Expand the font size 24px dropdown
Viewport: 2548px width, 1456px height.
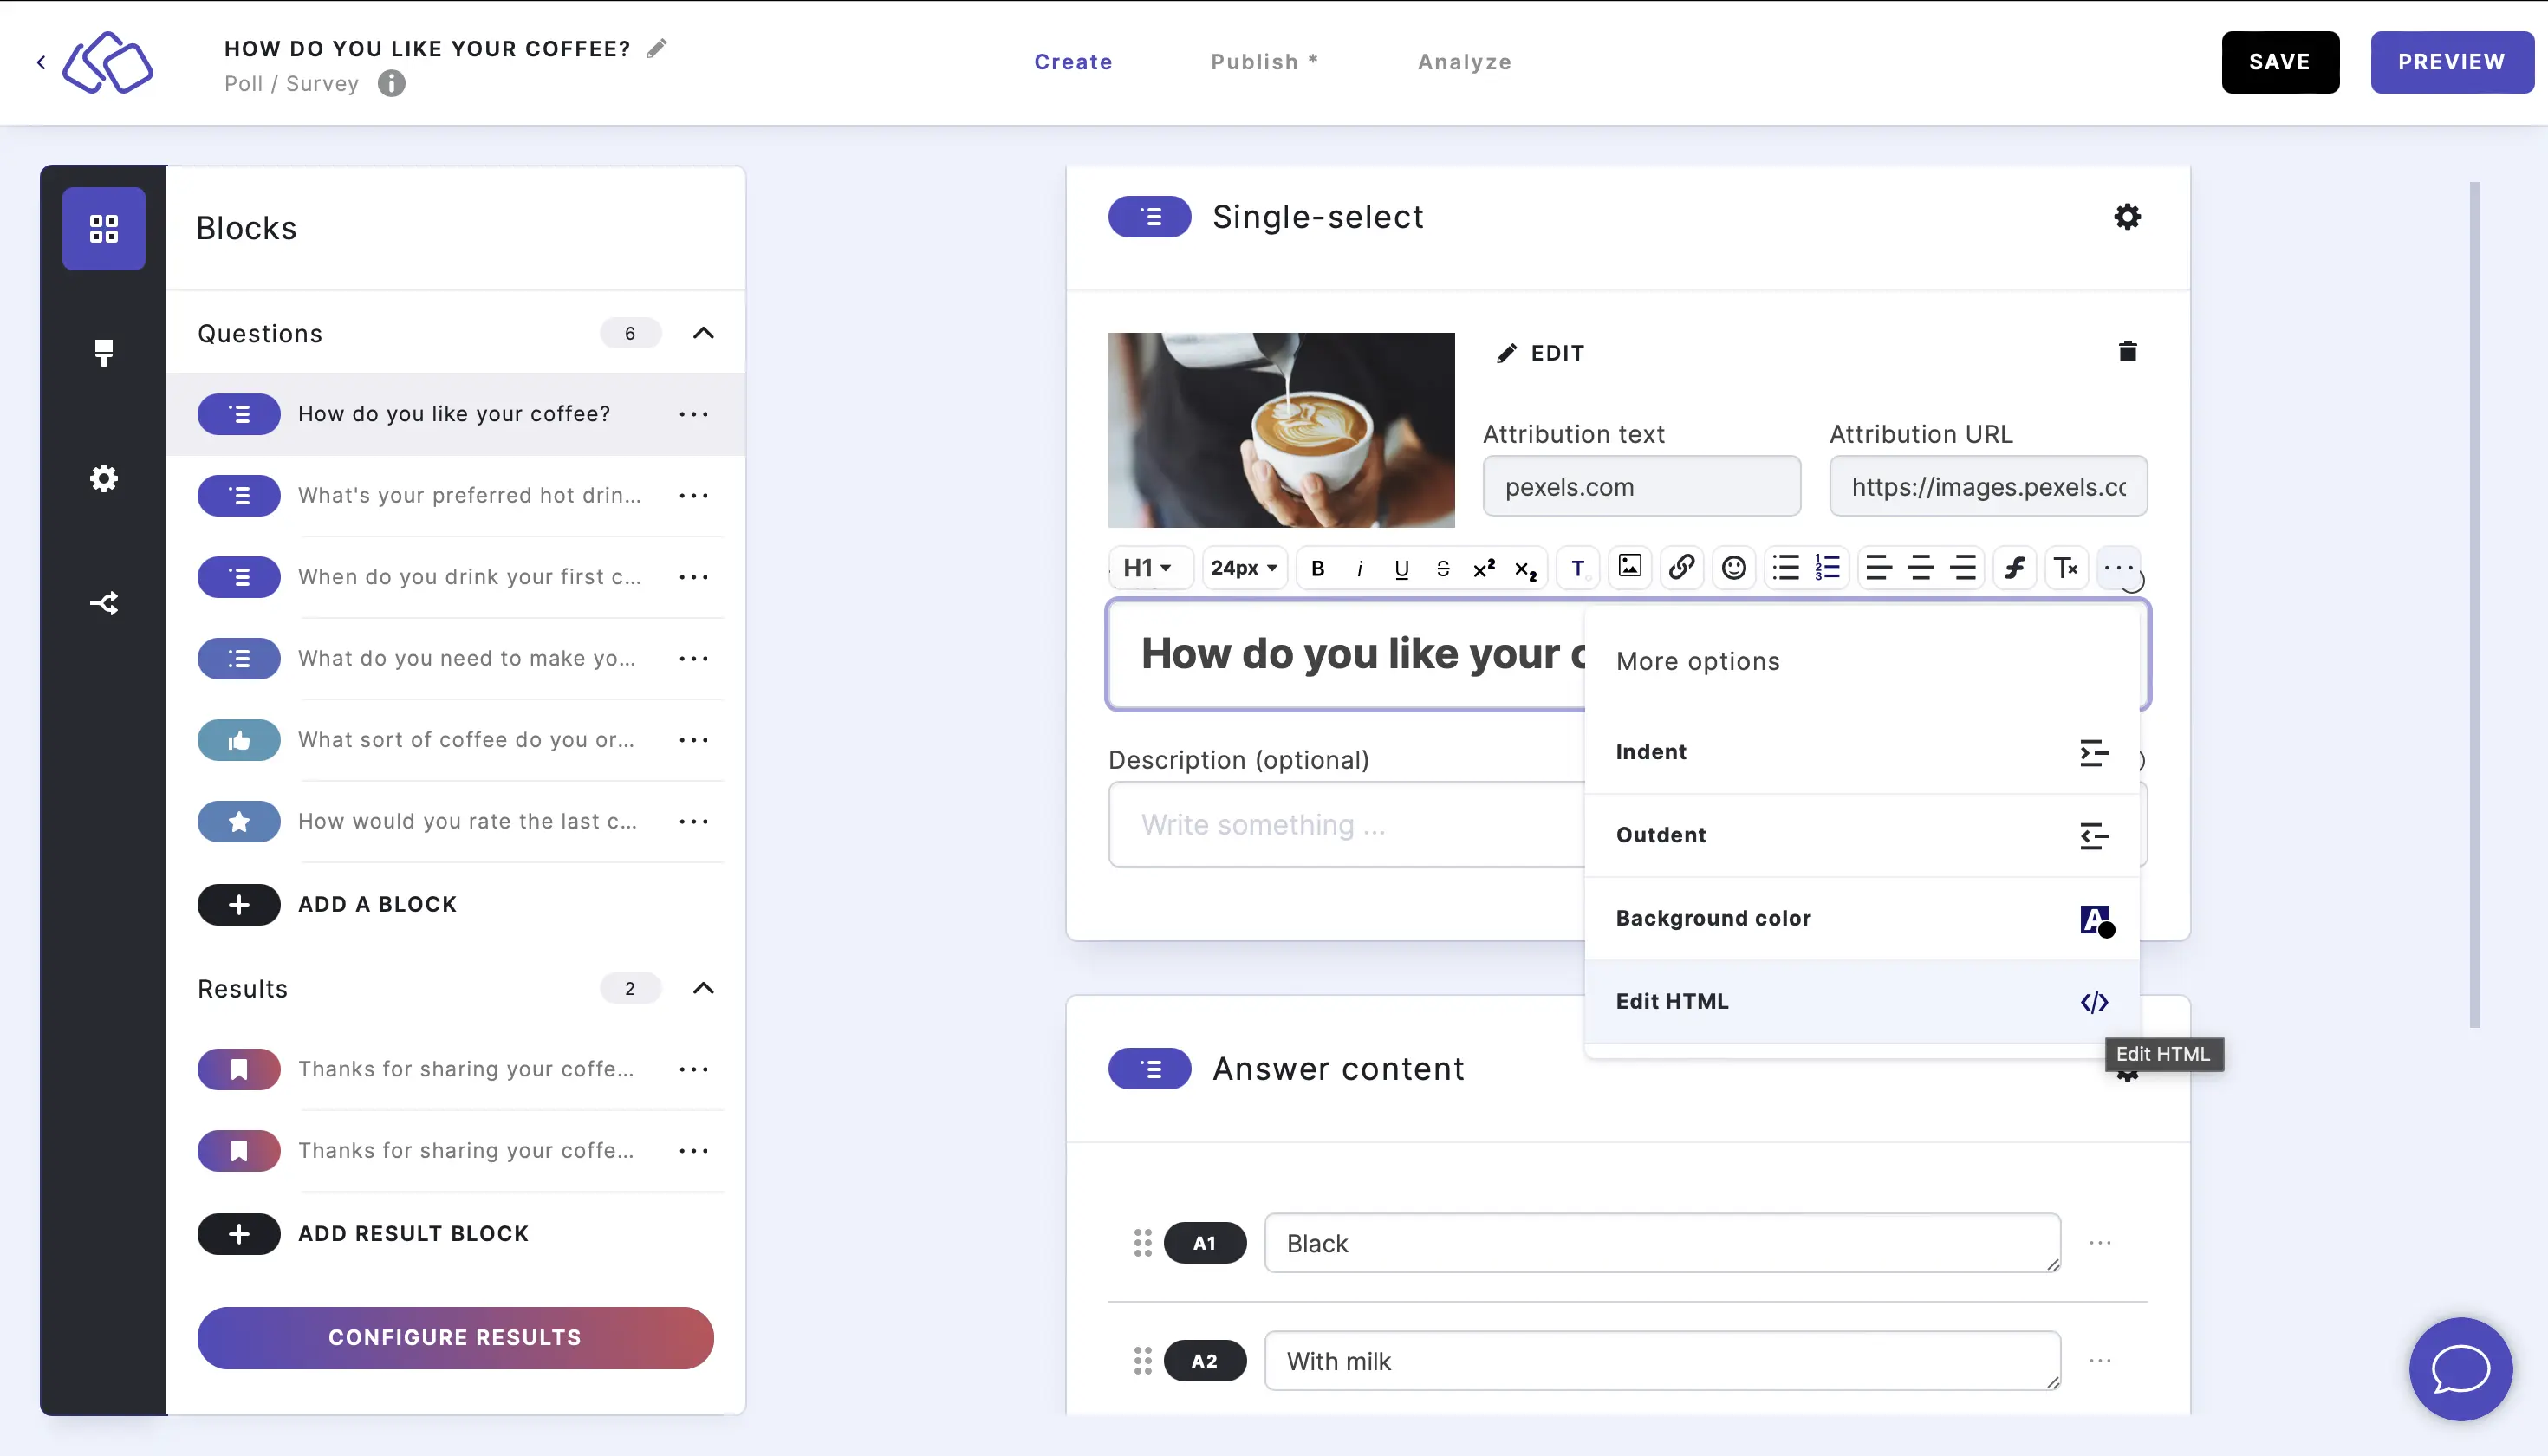click(x=1241, y=567)
